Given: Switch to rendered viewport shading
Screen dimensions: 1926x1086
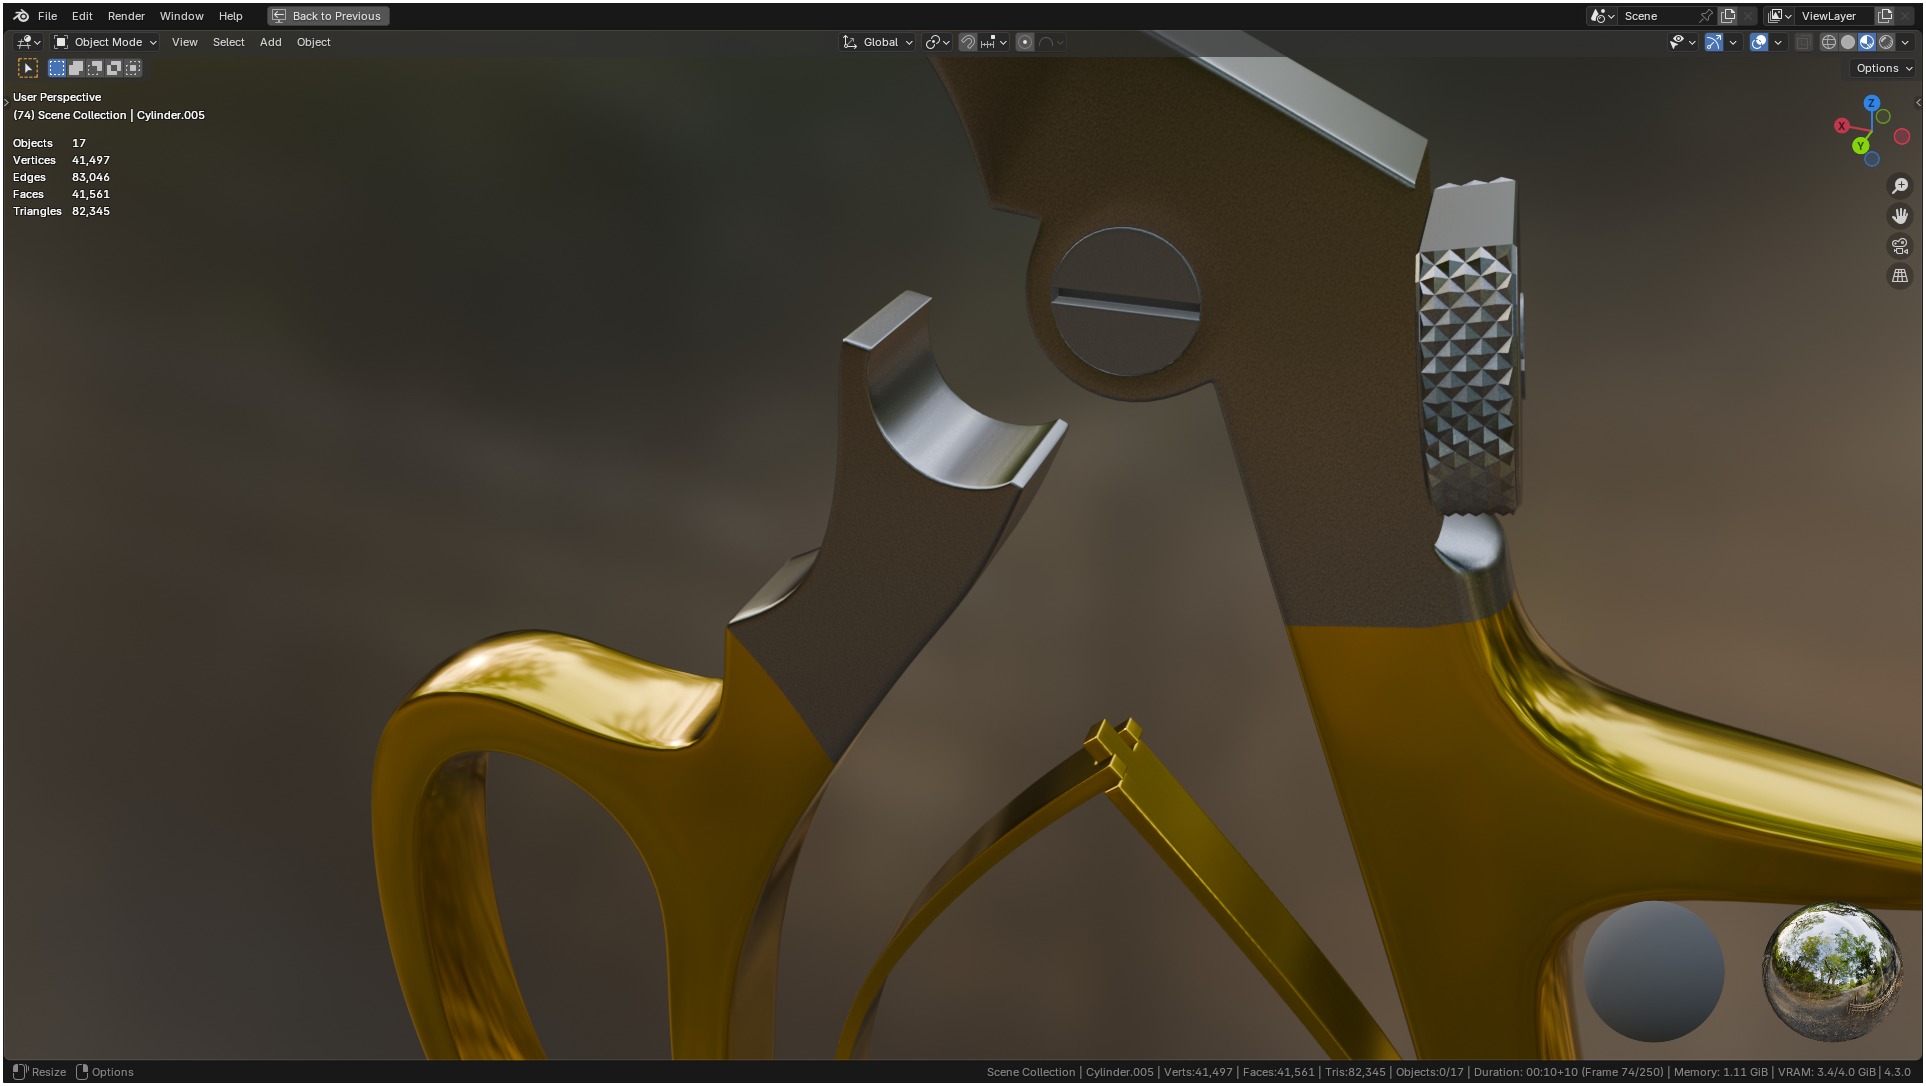Looking at the screenshot, I should pyautogui.click(x=1886, y=42).
